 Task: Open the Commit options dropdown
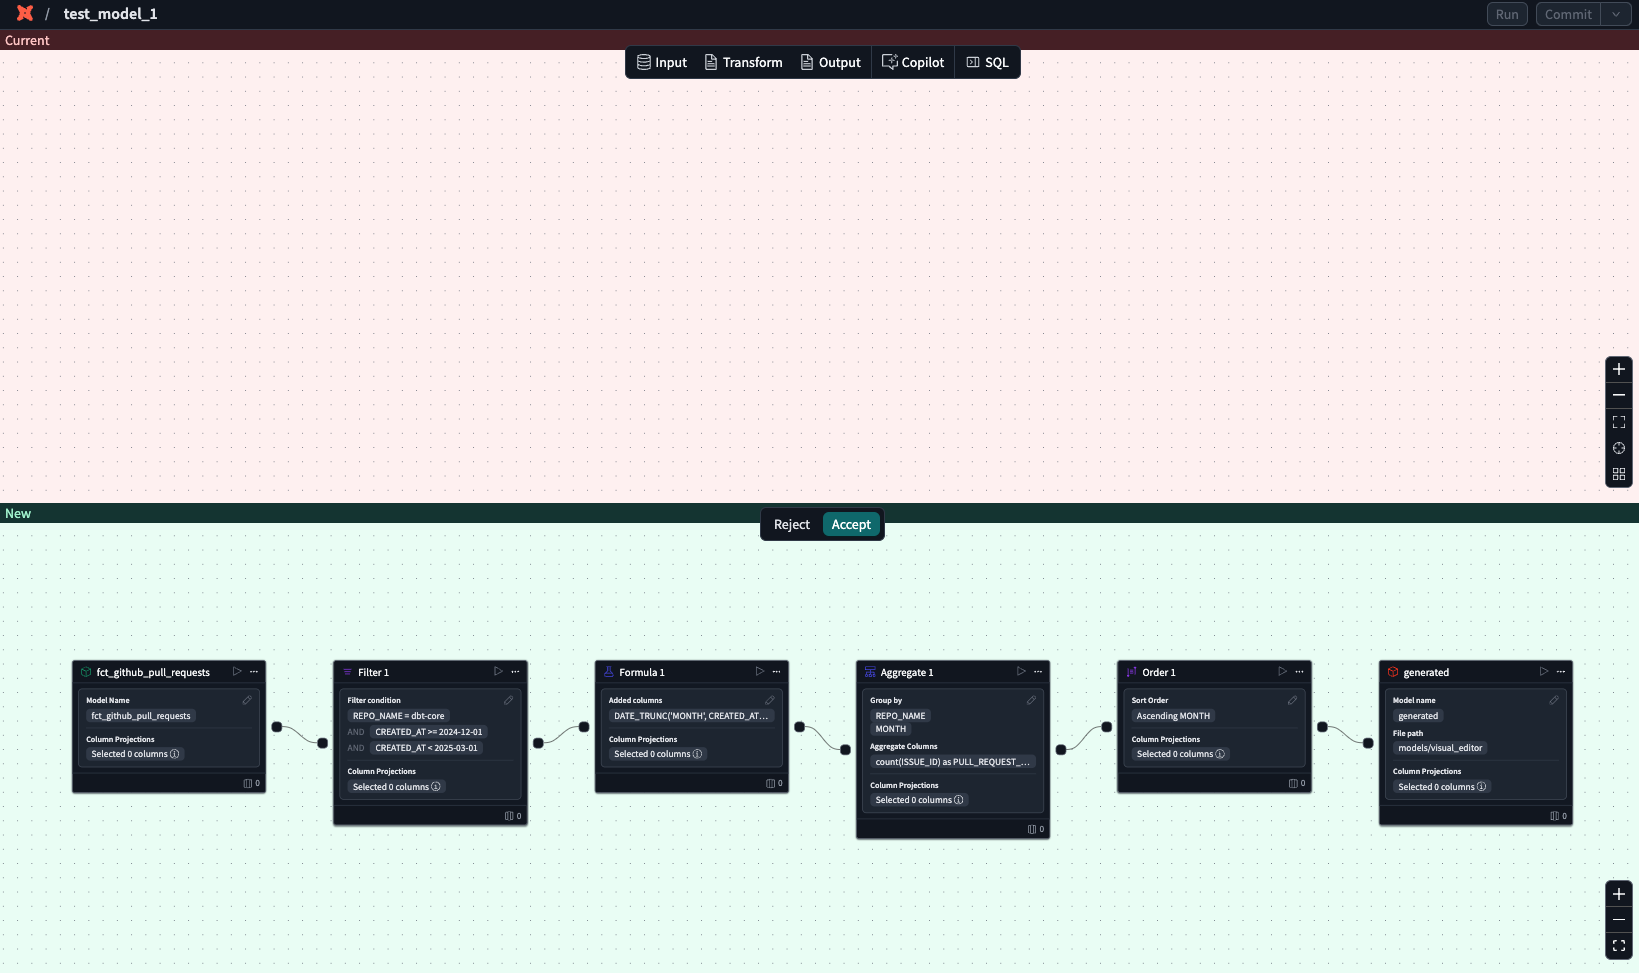coord(1617,14)
